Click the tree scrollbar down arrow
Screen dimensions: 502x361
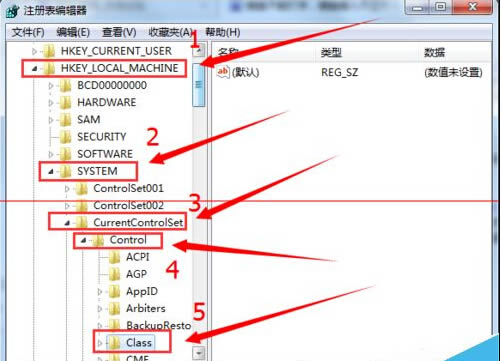click(x=199, y=353)
